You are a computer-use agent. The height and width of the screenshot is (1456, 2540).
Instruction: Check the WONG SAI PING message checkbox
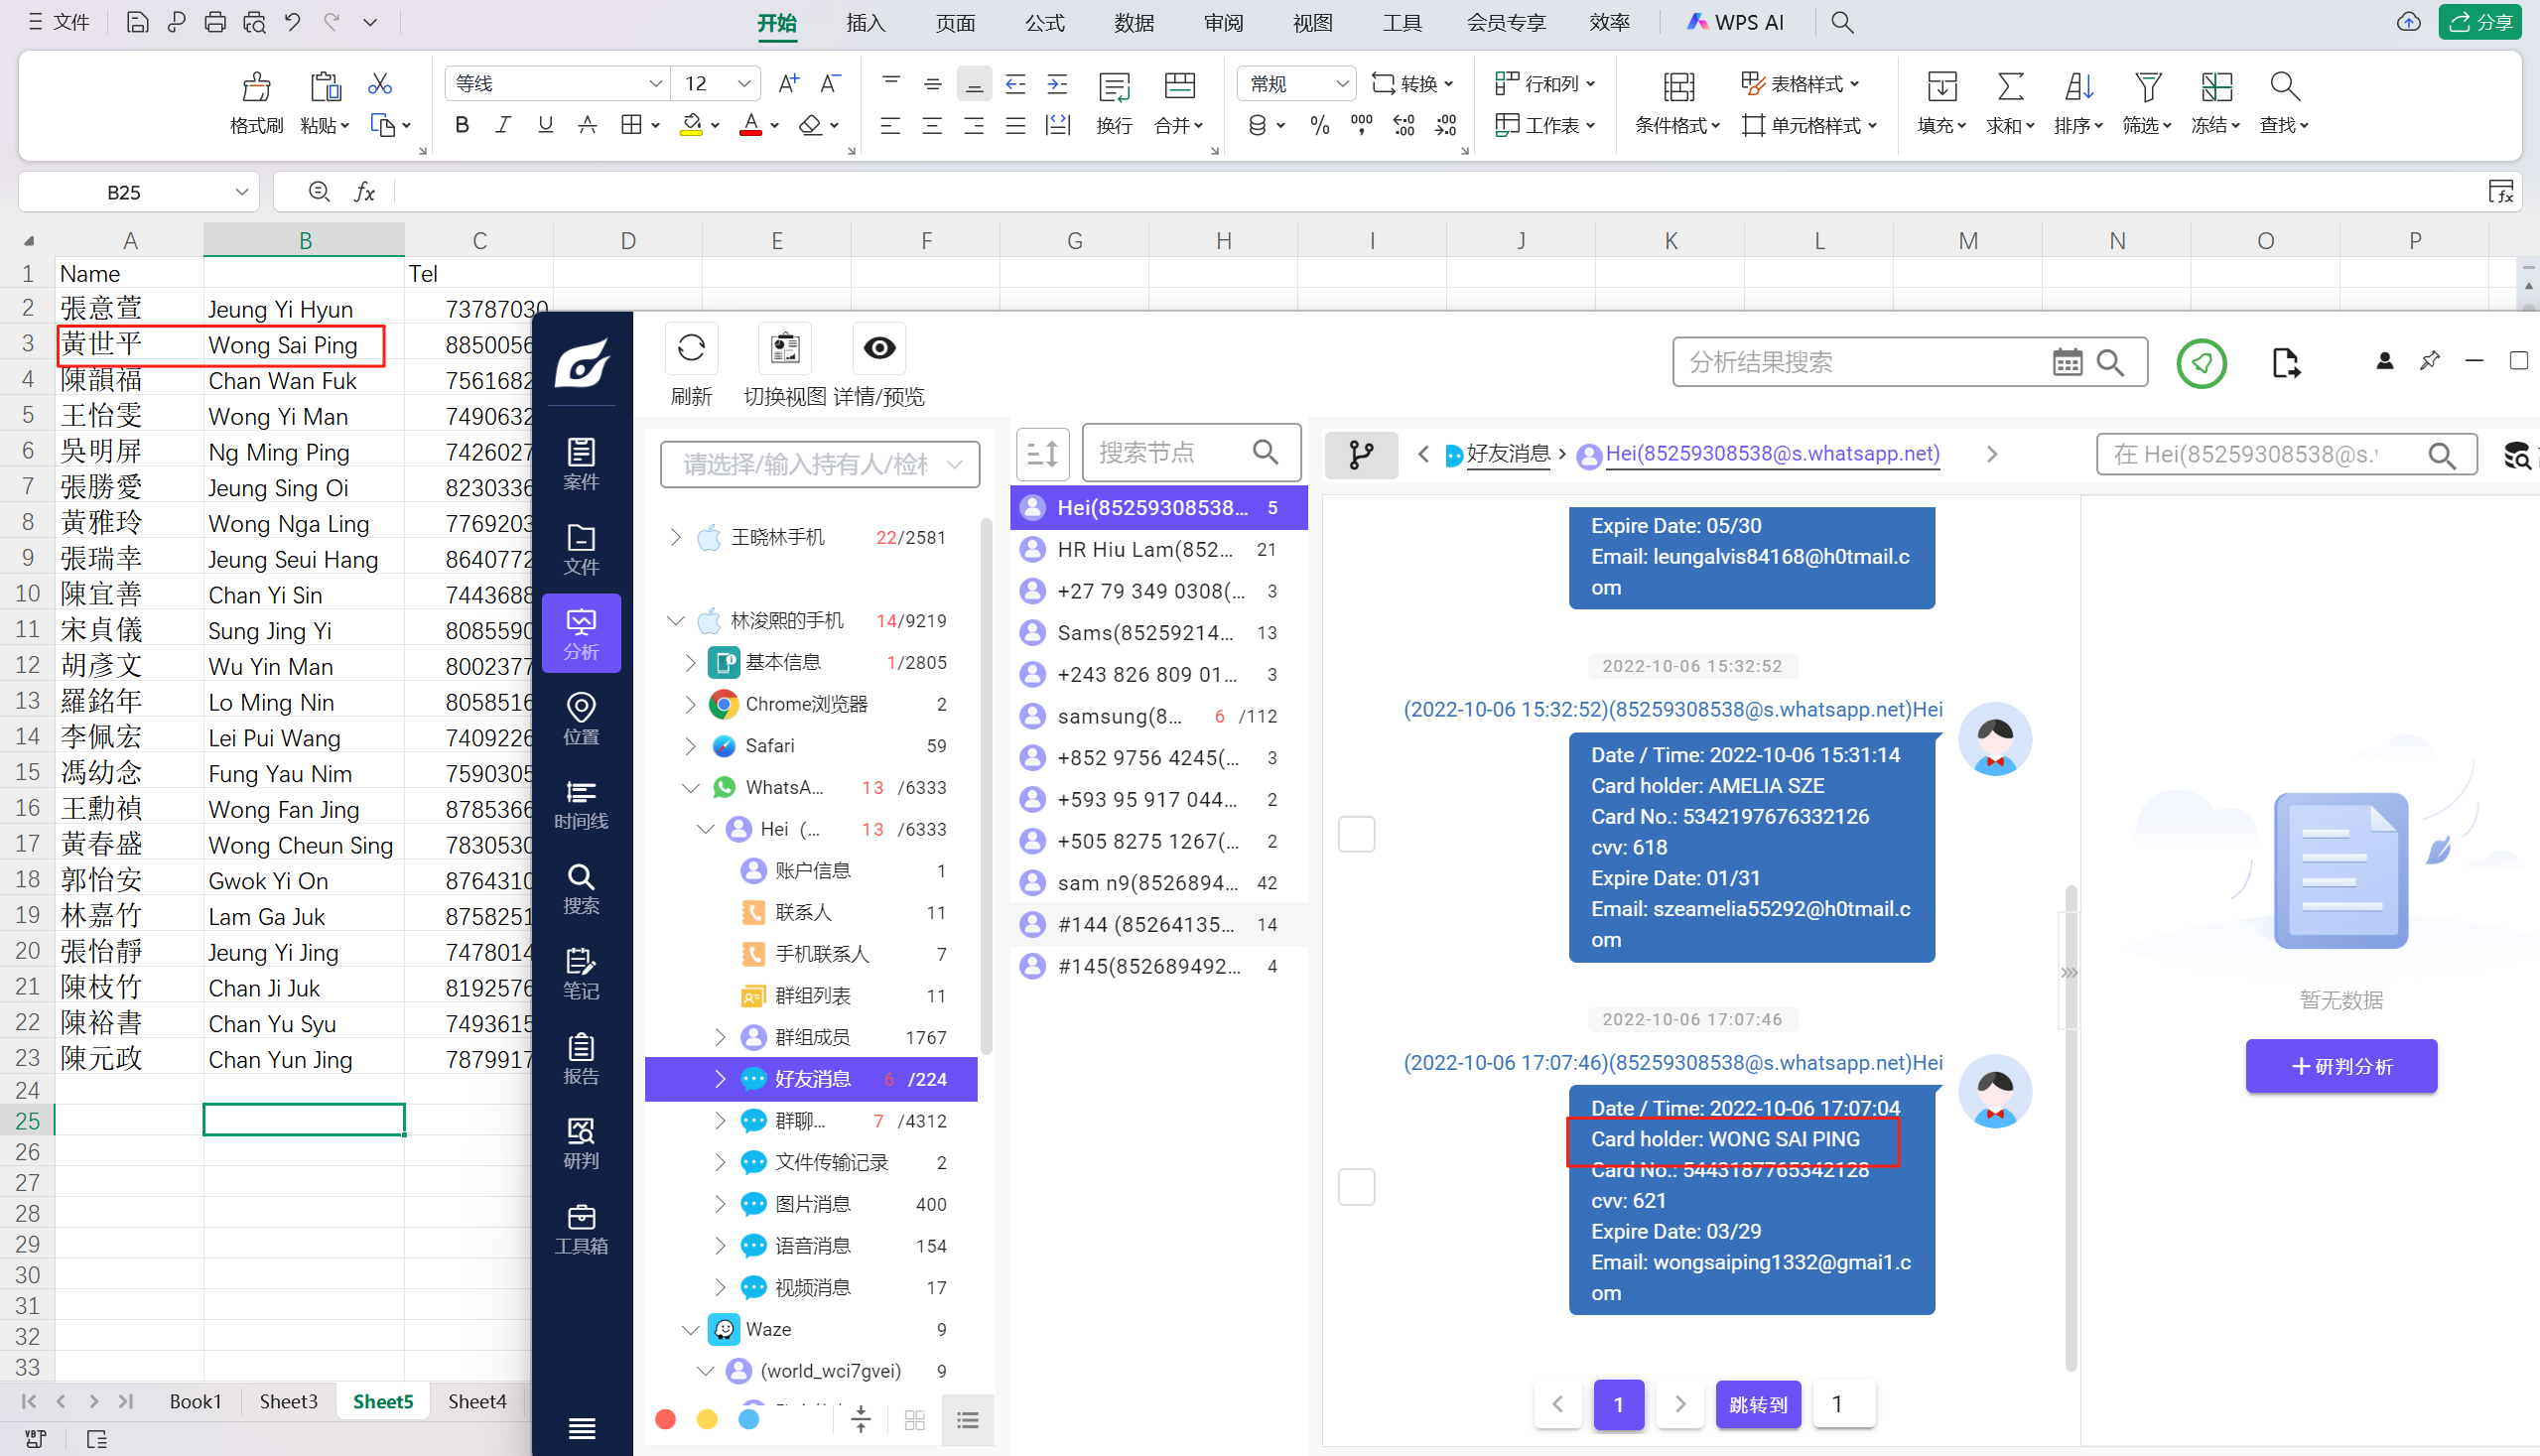[x=1356, y=1187]
